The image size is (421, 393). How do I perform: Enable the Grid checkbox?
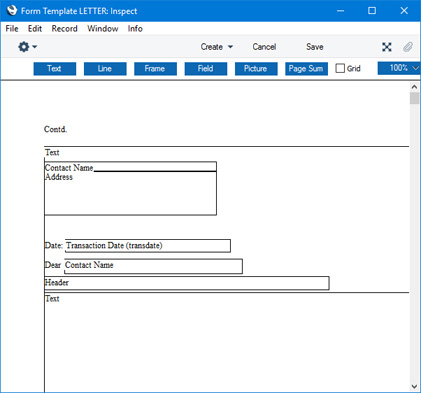coord(340,68)
